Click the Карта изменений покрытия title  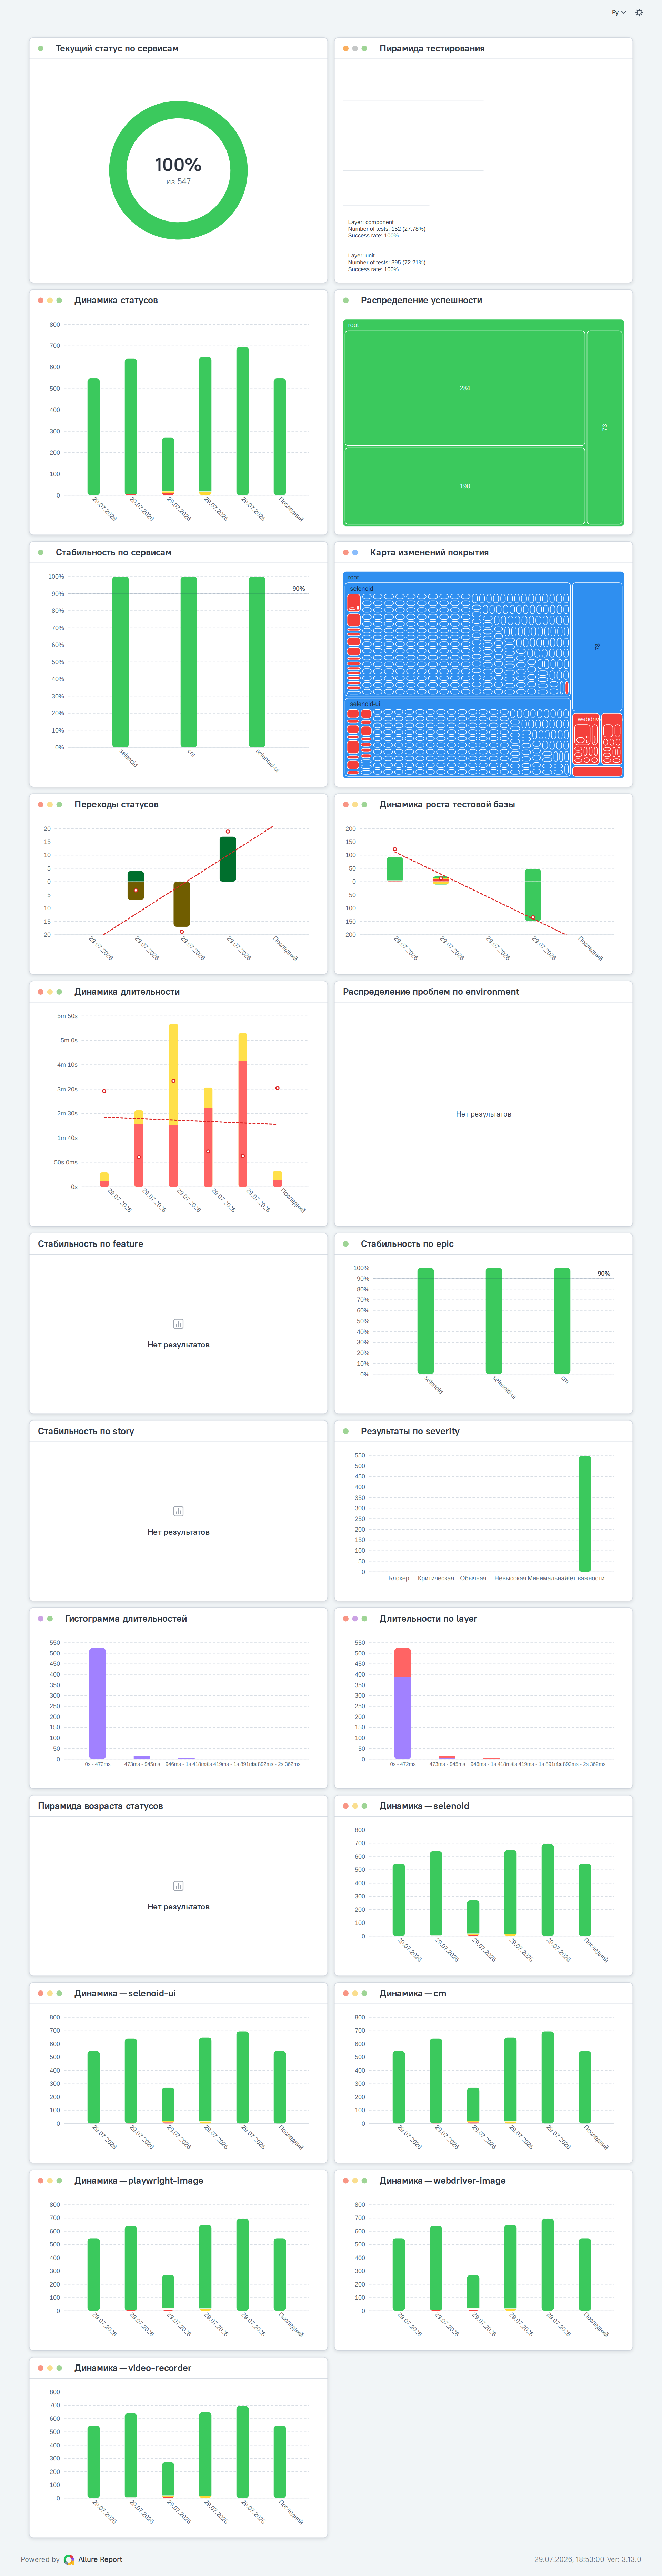pyautogui.click(x=429, y=552)
